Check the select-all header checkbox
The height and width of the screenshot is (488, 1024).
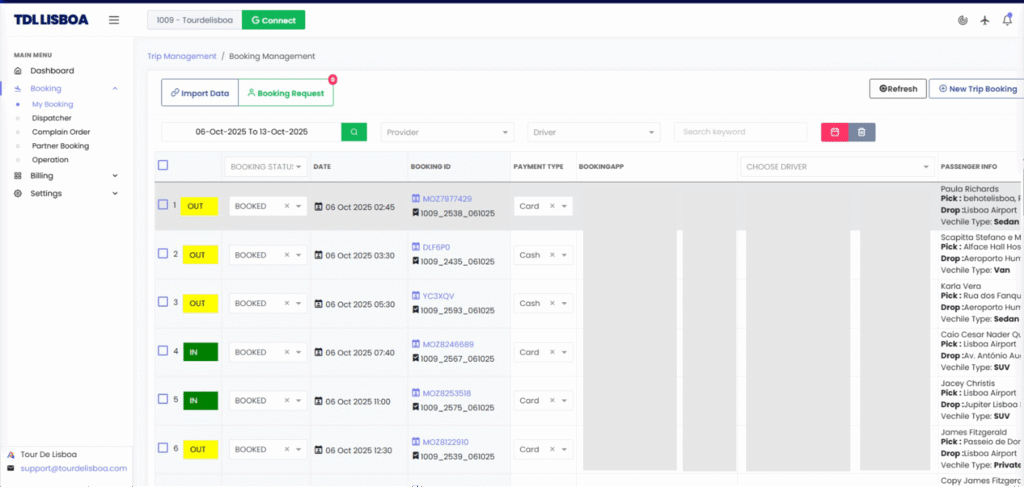click(x=163, y=166)
